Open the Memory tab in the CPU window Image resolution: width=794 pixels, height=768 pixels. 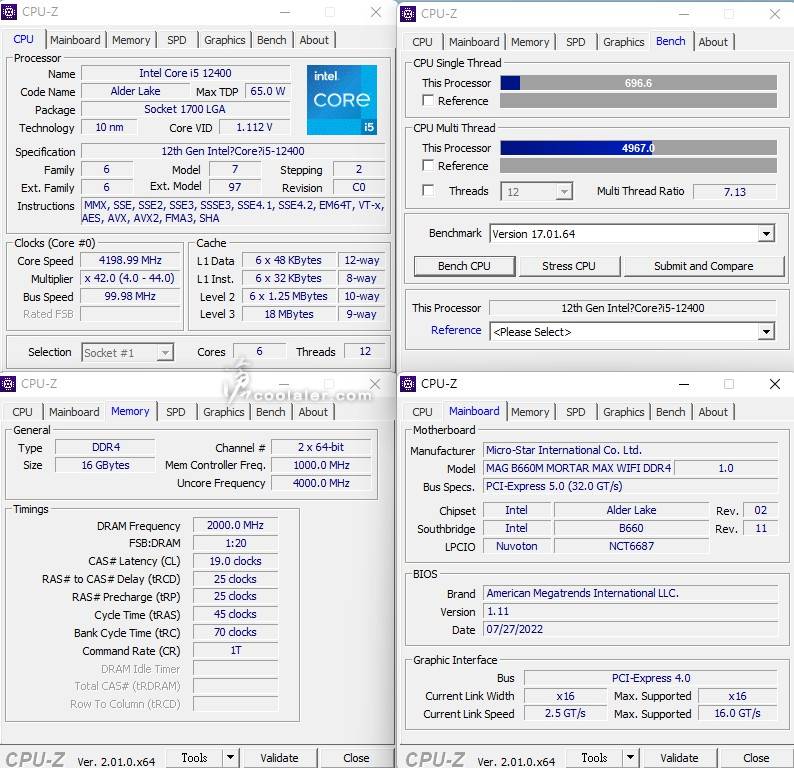click(x=131, y=40)
